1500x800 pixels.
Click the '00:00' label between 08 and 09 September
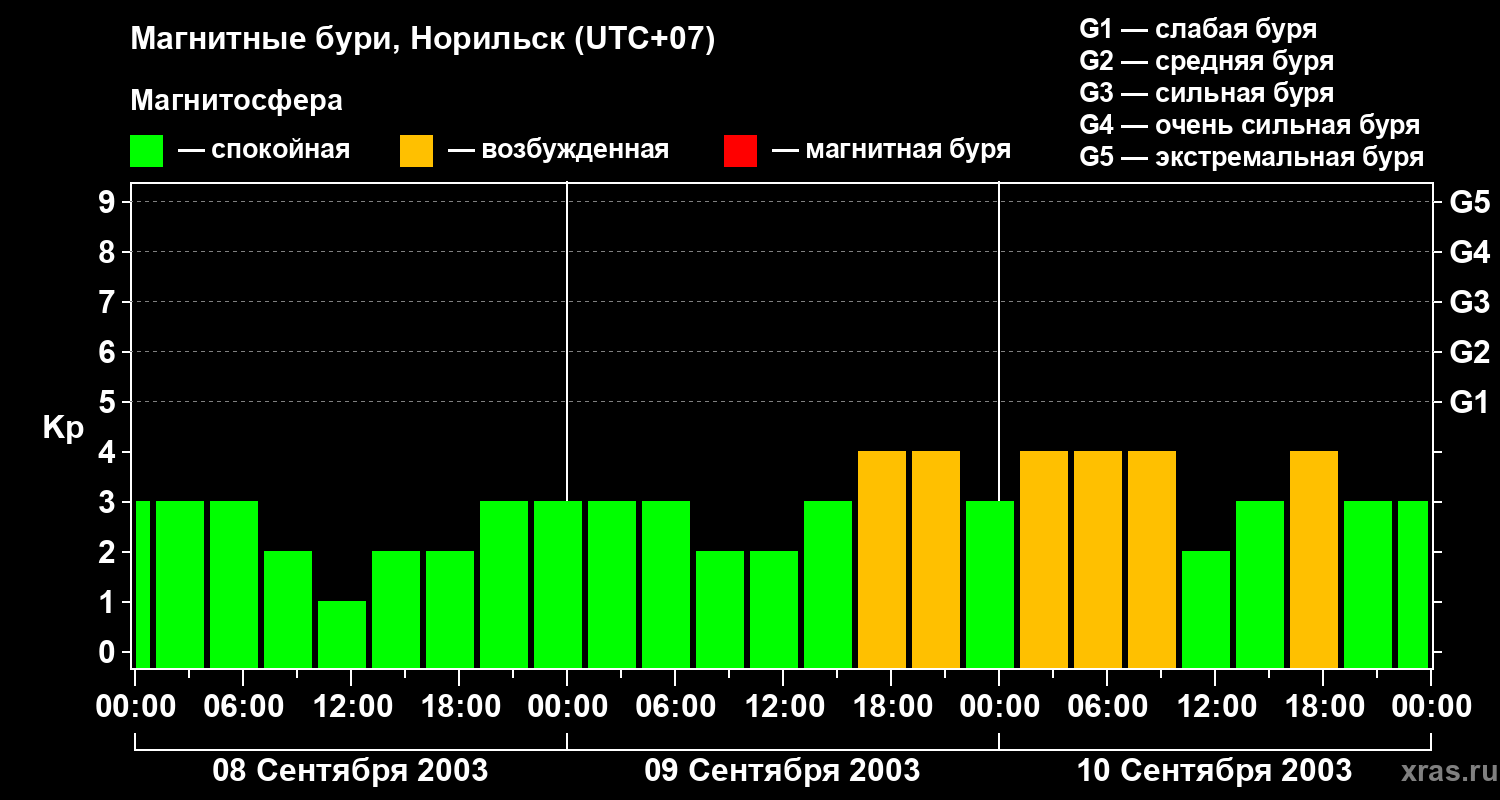point(566,707)
